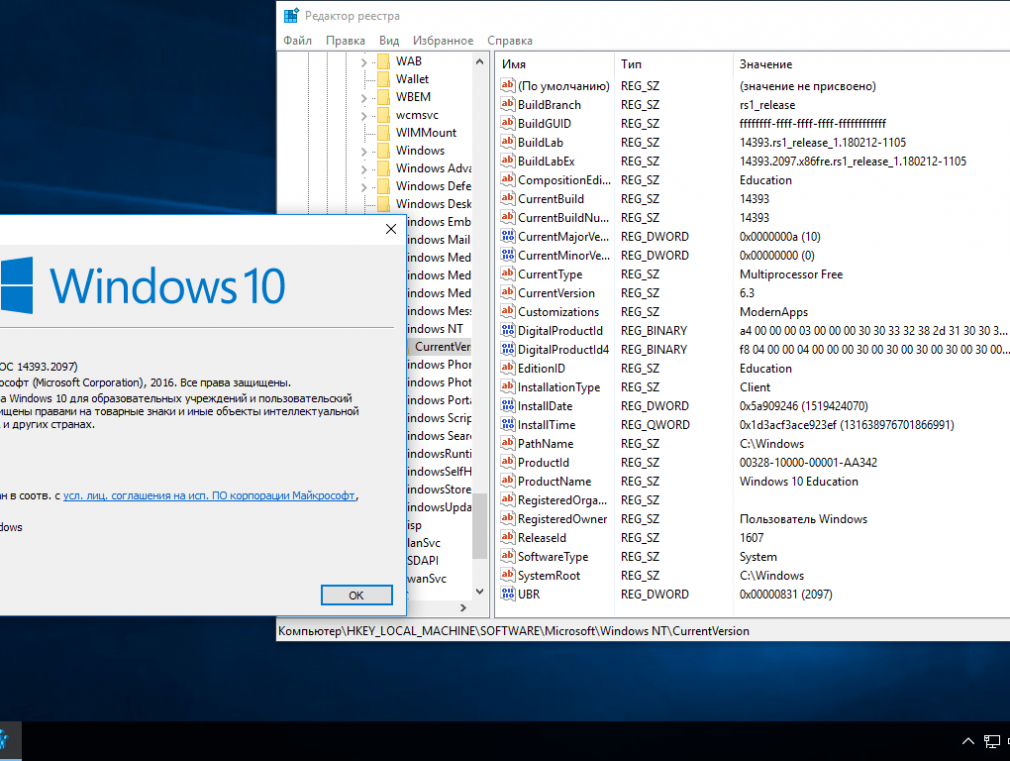The height and width of the screenshot is (761, 1010).
Task: Select the CompositionEdi... value icon
Action: [508, 179]
